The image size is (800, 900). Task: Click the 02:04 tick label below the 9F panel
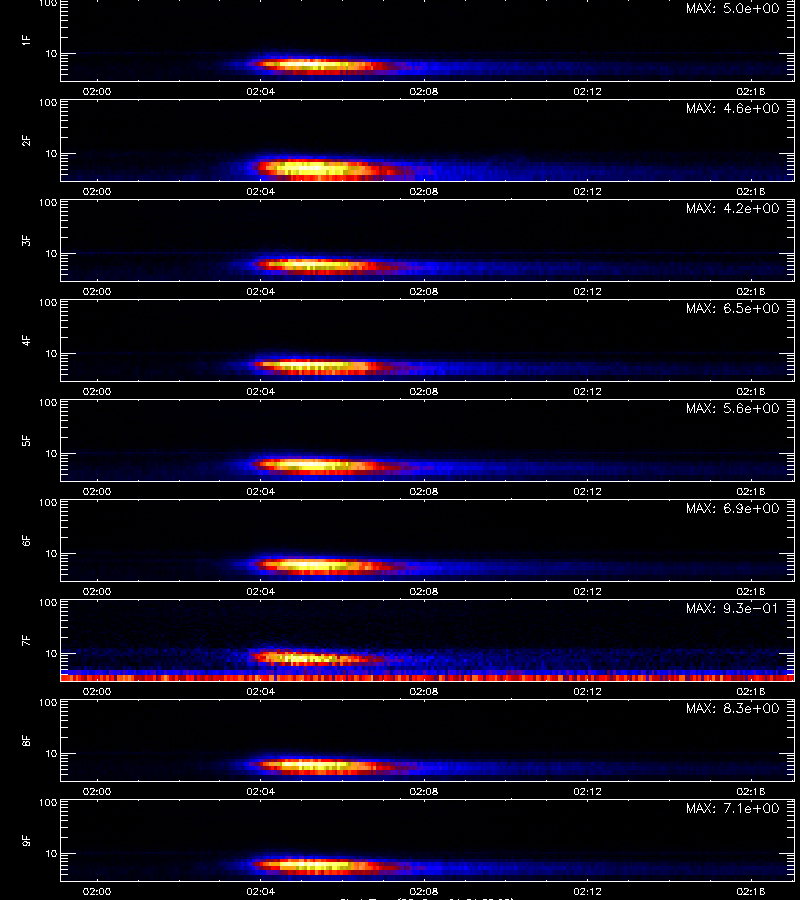(261, 891)
